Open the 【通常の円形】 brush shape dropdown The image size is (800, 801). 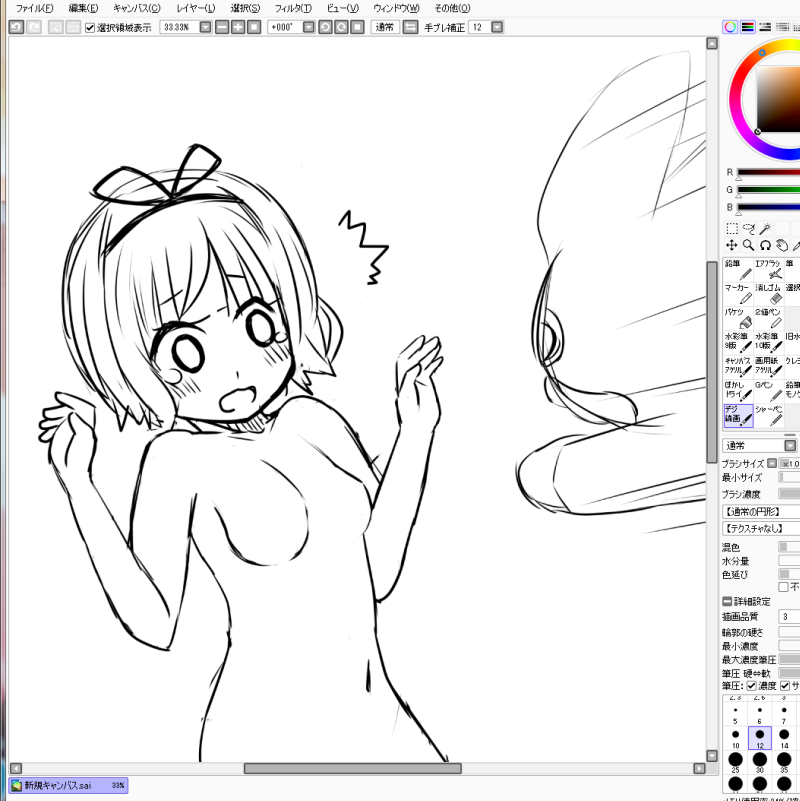761,511
